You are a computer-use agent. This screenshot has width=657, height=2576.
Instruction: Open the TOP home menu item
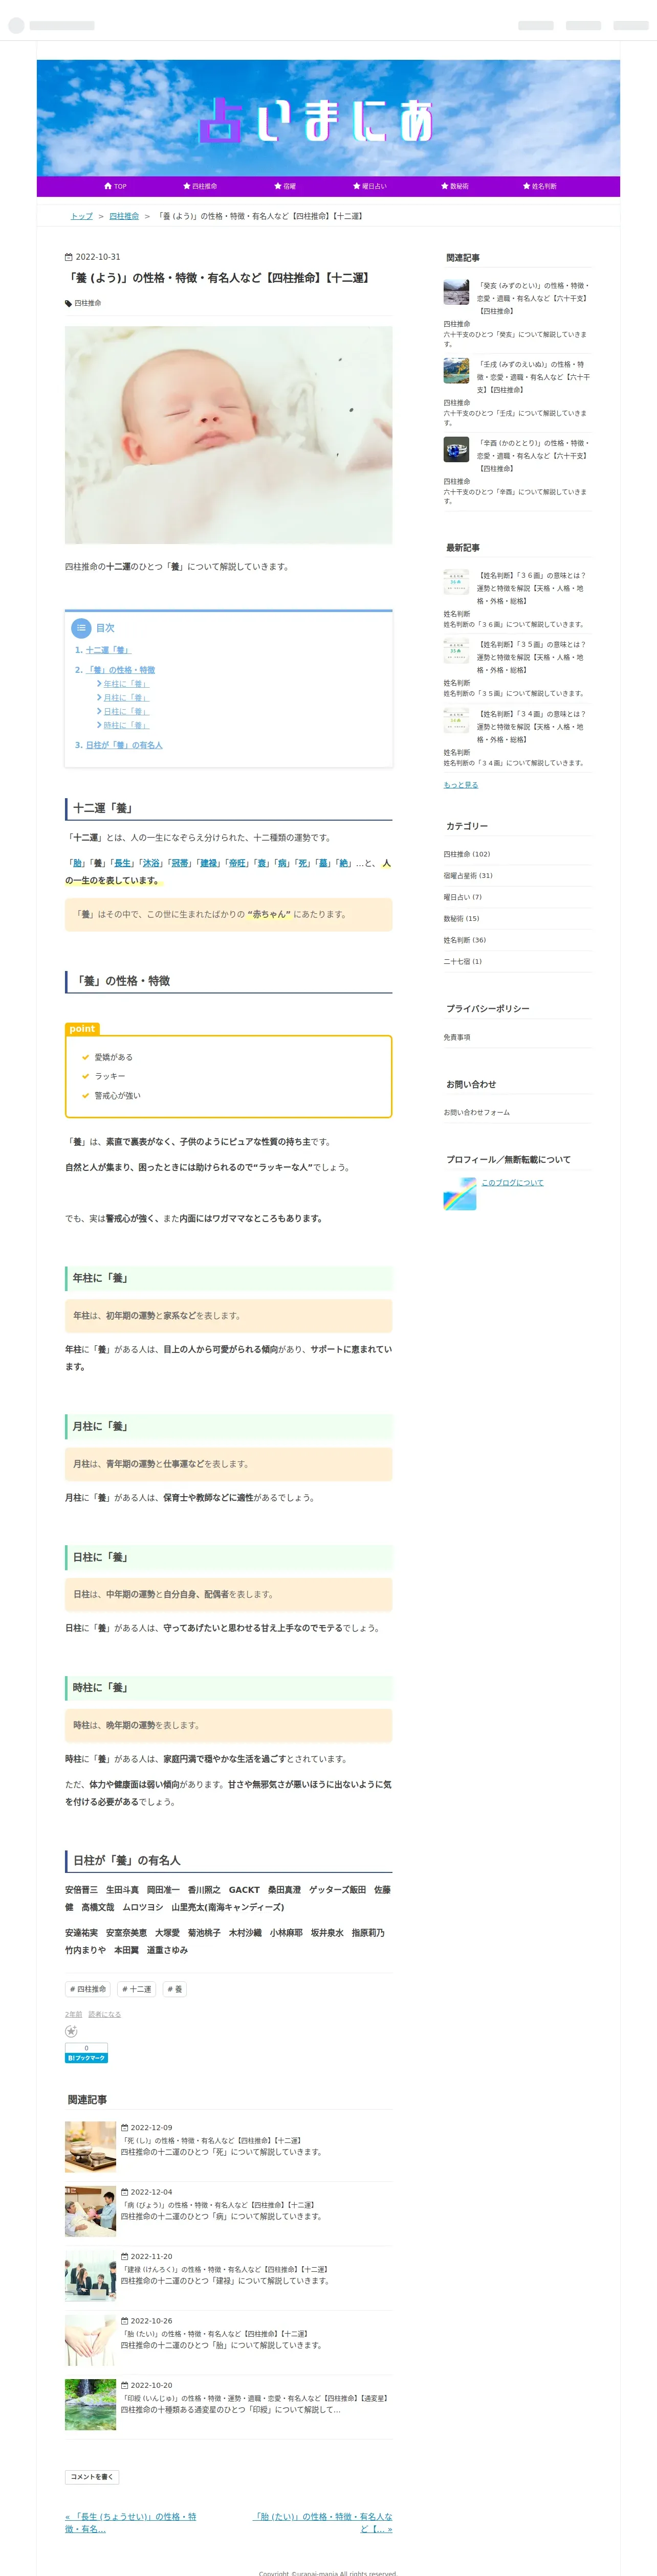click(115, 186)
